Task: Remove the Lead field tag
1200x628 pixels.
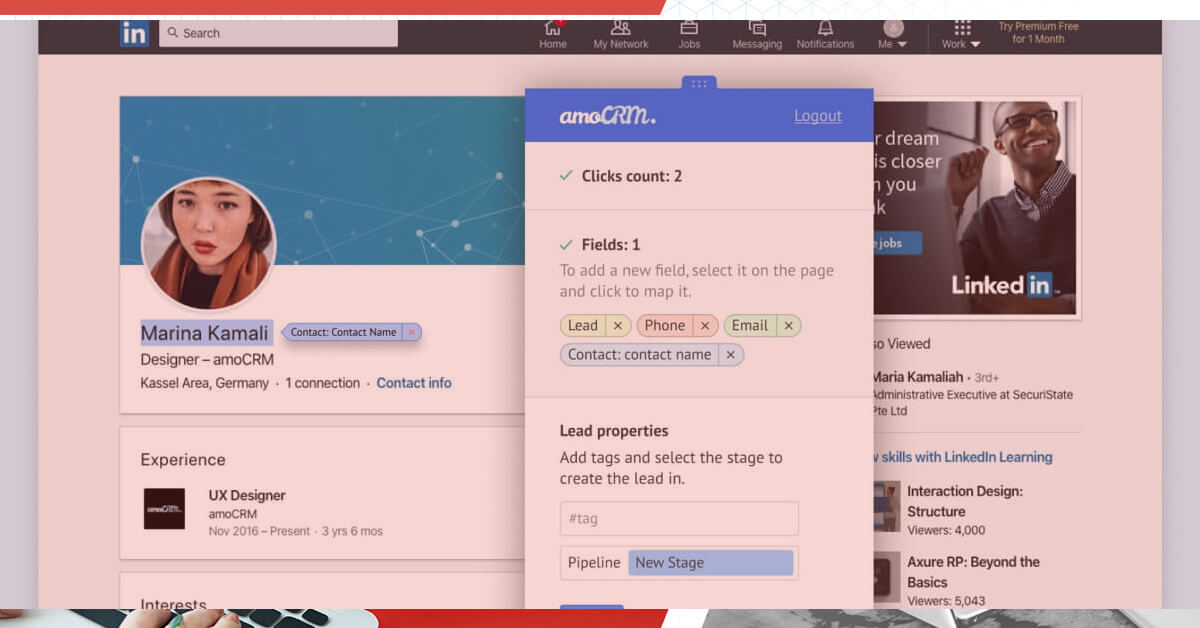Action: 618,325
